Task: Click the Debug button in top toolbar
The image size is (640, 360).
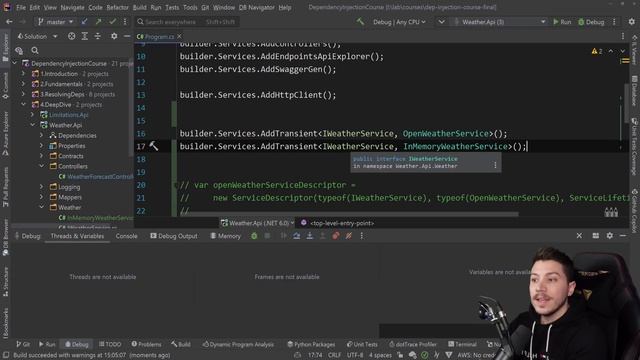Action: (x=591, y=22)
